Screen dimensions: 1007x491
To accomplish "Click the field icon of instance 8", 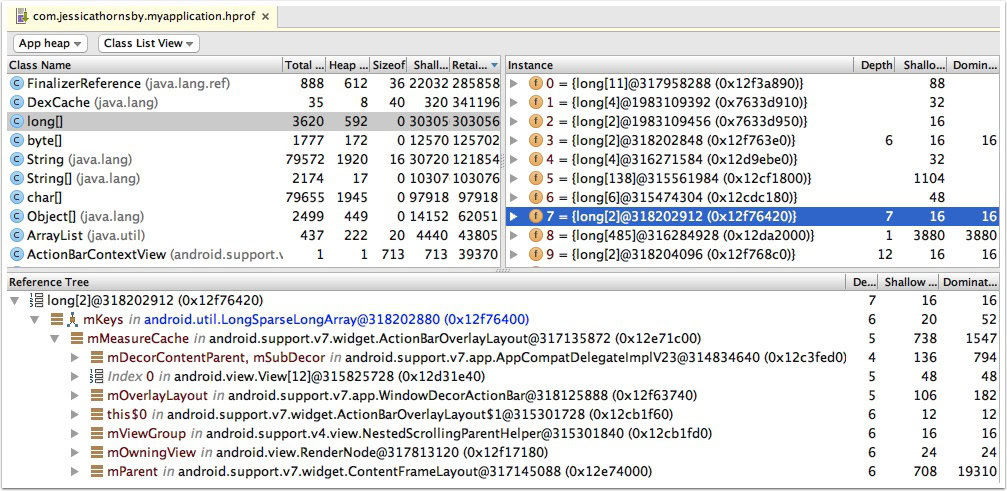I will click(x=536, y=235).
